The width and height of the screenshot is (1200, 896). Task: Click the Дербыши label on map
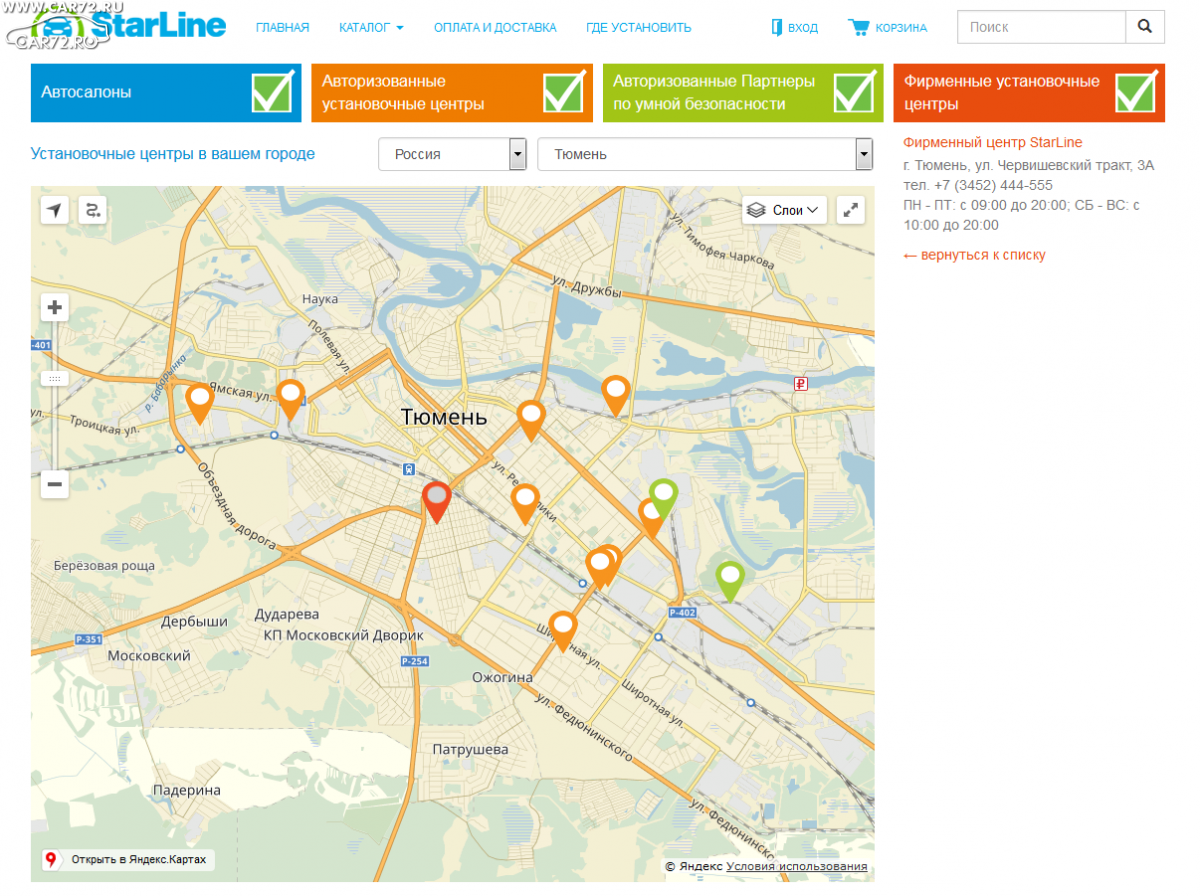(195, 622)
